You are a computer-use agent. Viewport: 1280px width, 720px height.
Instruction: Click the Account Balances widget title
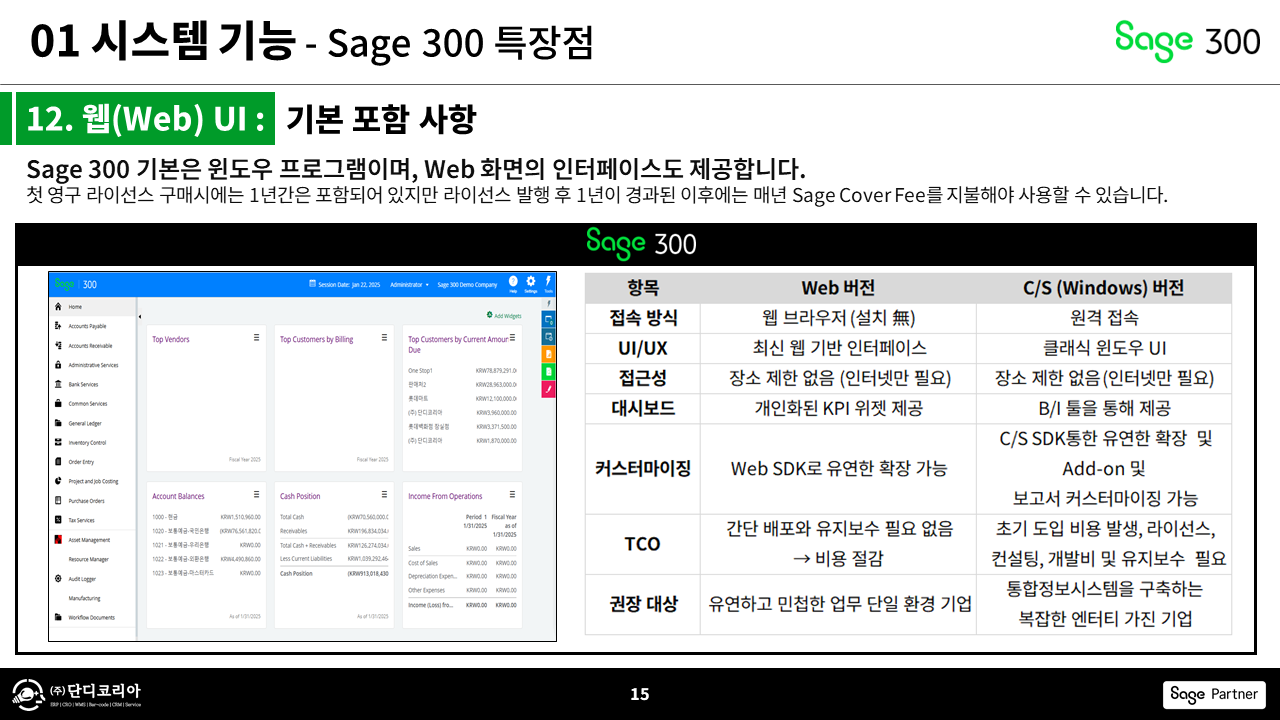(x=178, y=496)
